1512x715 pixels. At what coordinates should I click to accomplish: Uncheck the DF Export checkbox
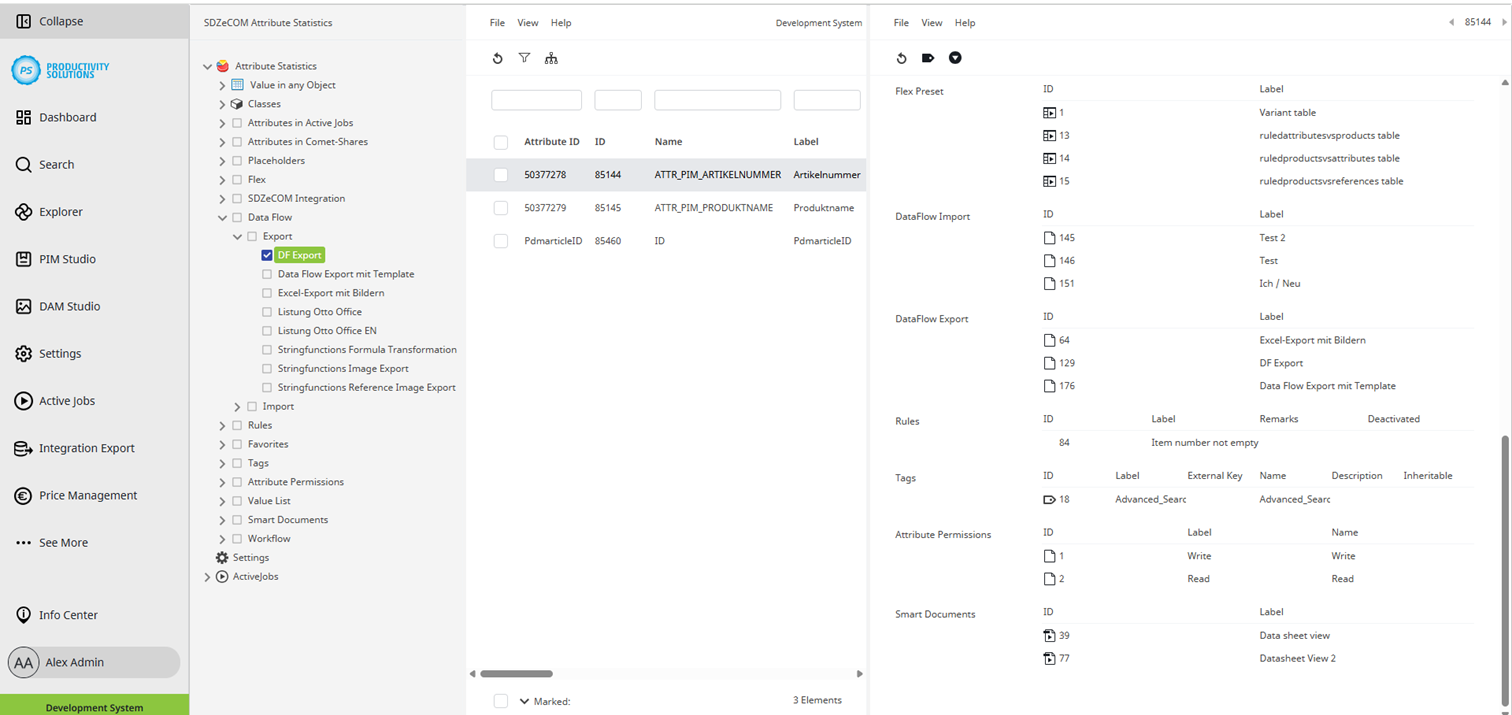265,255
